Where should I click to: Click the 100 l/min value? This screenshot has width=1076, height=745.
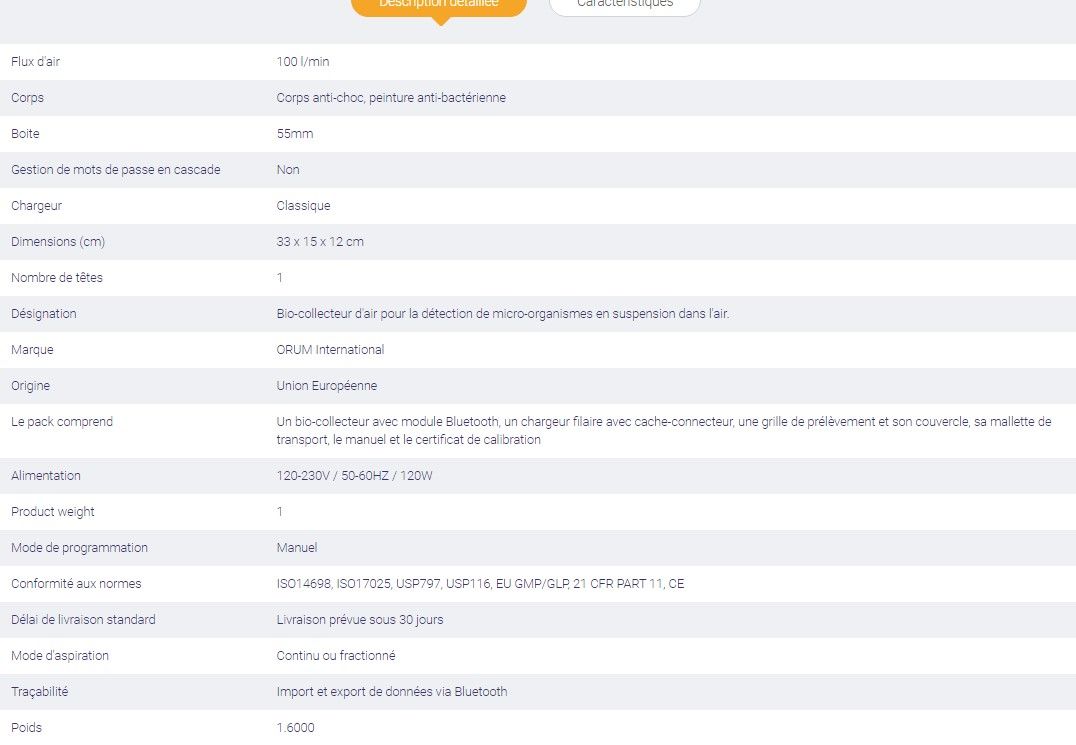pyautogui.click(x=303, y=62)
